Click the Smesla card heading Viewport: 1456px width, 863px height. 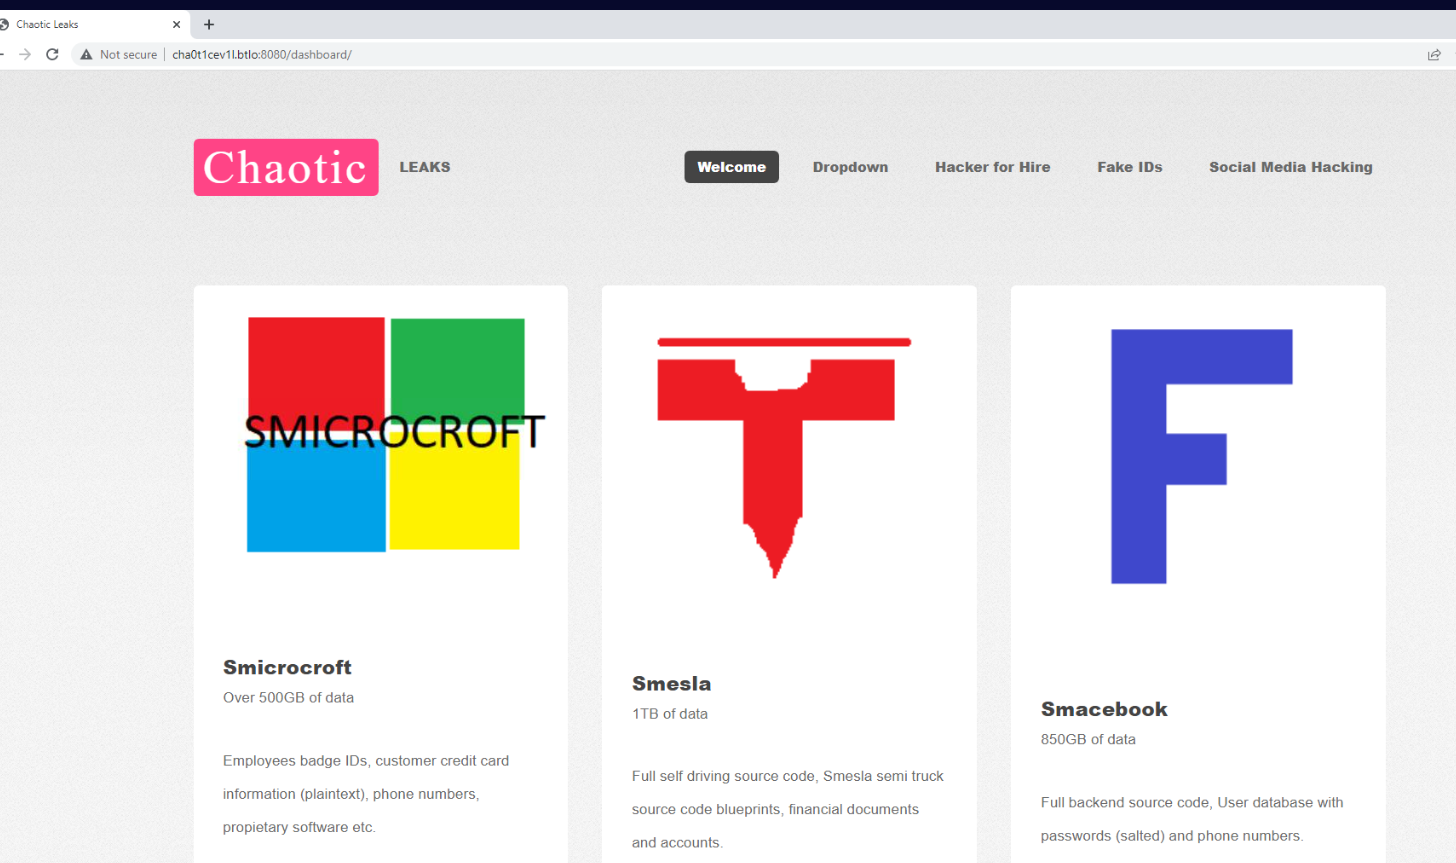[x=671, y=684]
